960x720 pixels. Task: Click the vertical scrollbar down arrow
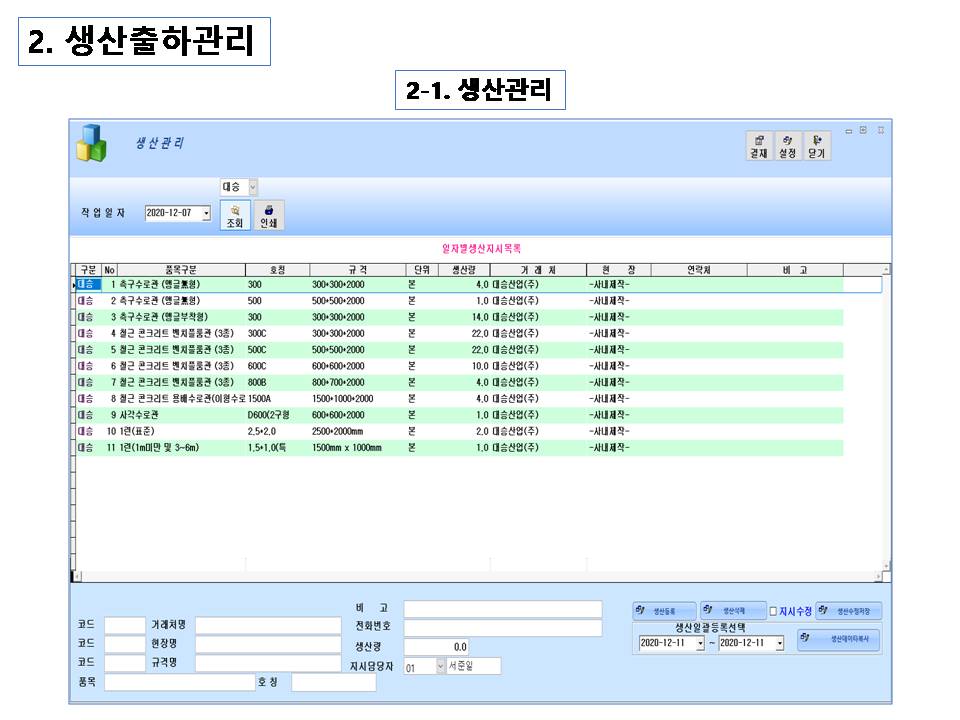[x=886, y=566]
